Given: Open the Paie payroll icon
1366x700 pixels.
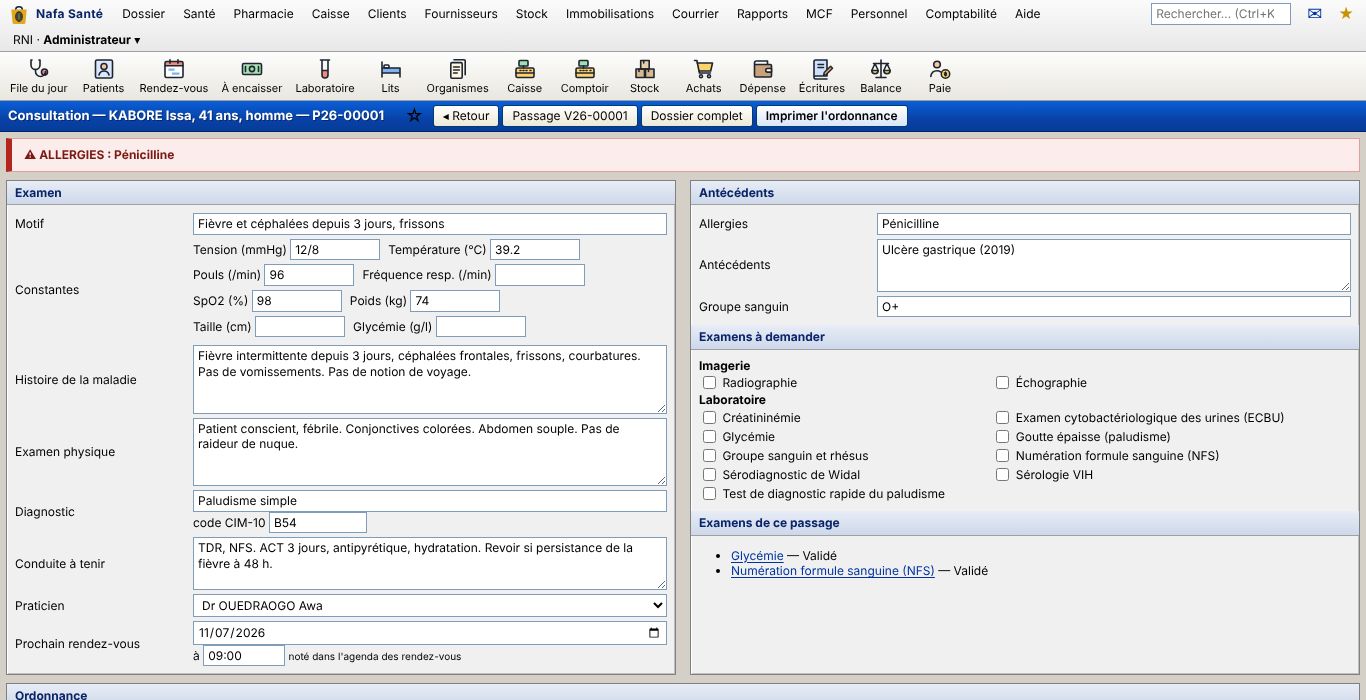Looking at the screenshot, I should [940, 76].
